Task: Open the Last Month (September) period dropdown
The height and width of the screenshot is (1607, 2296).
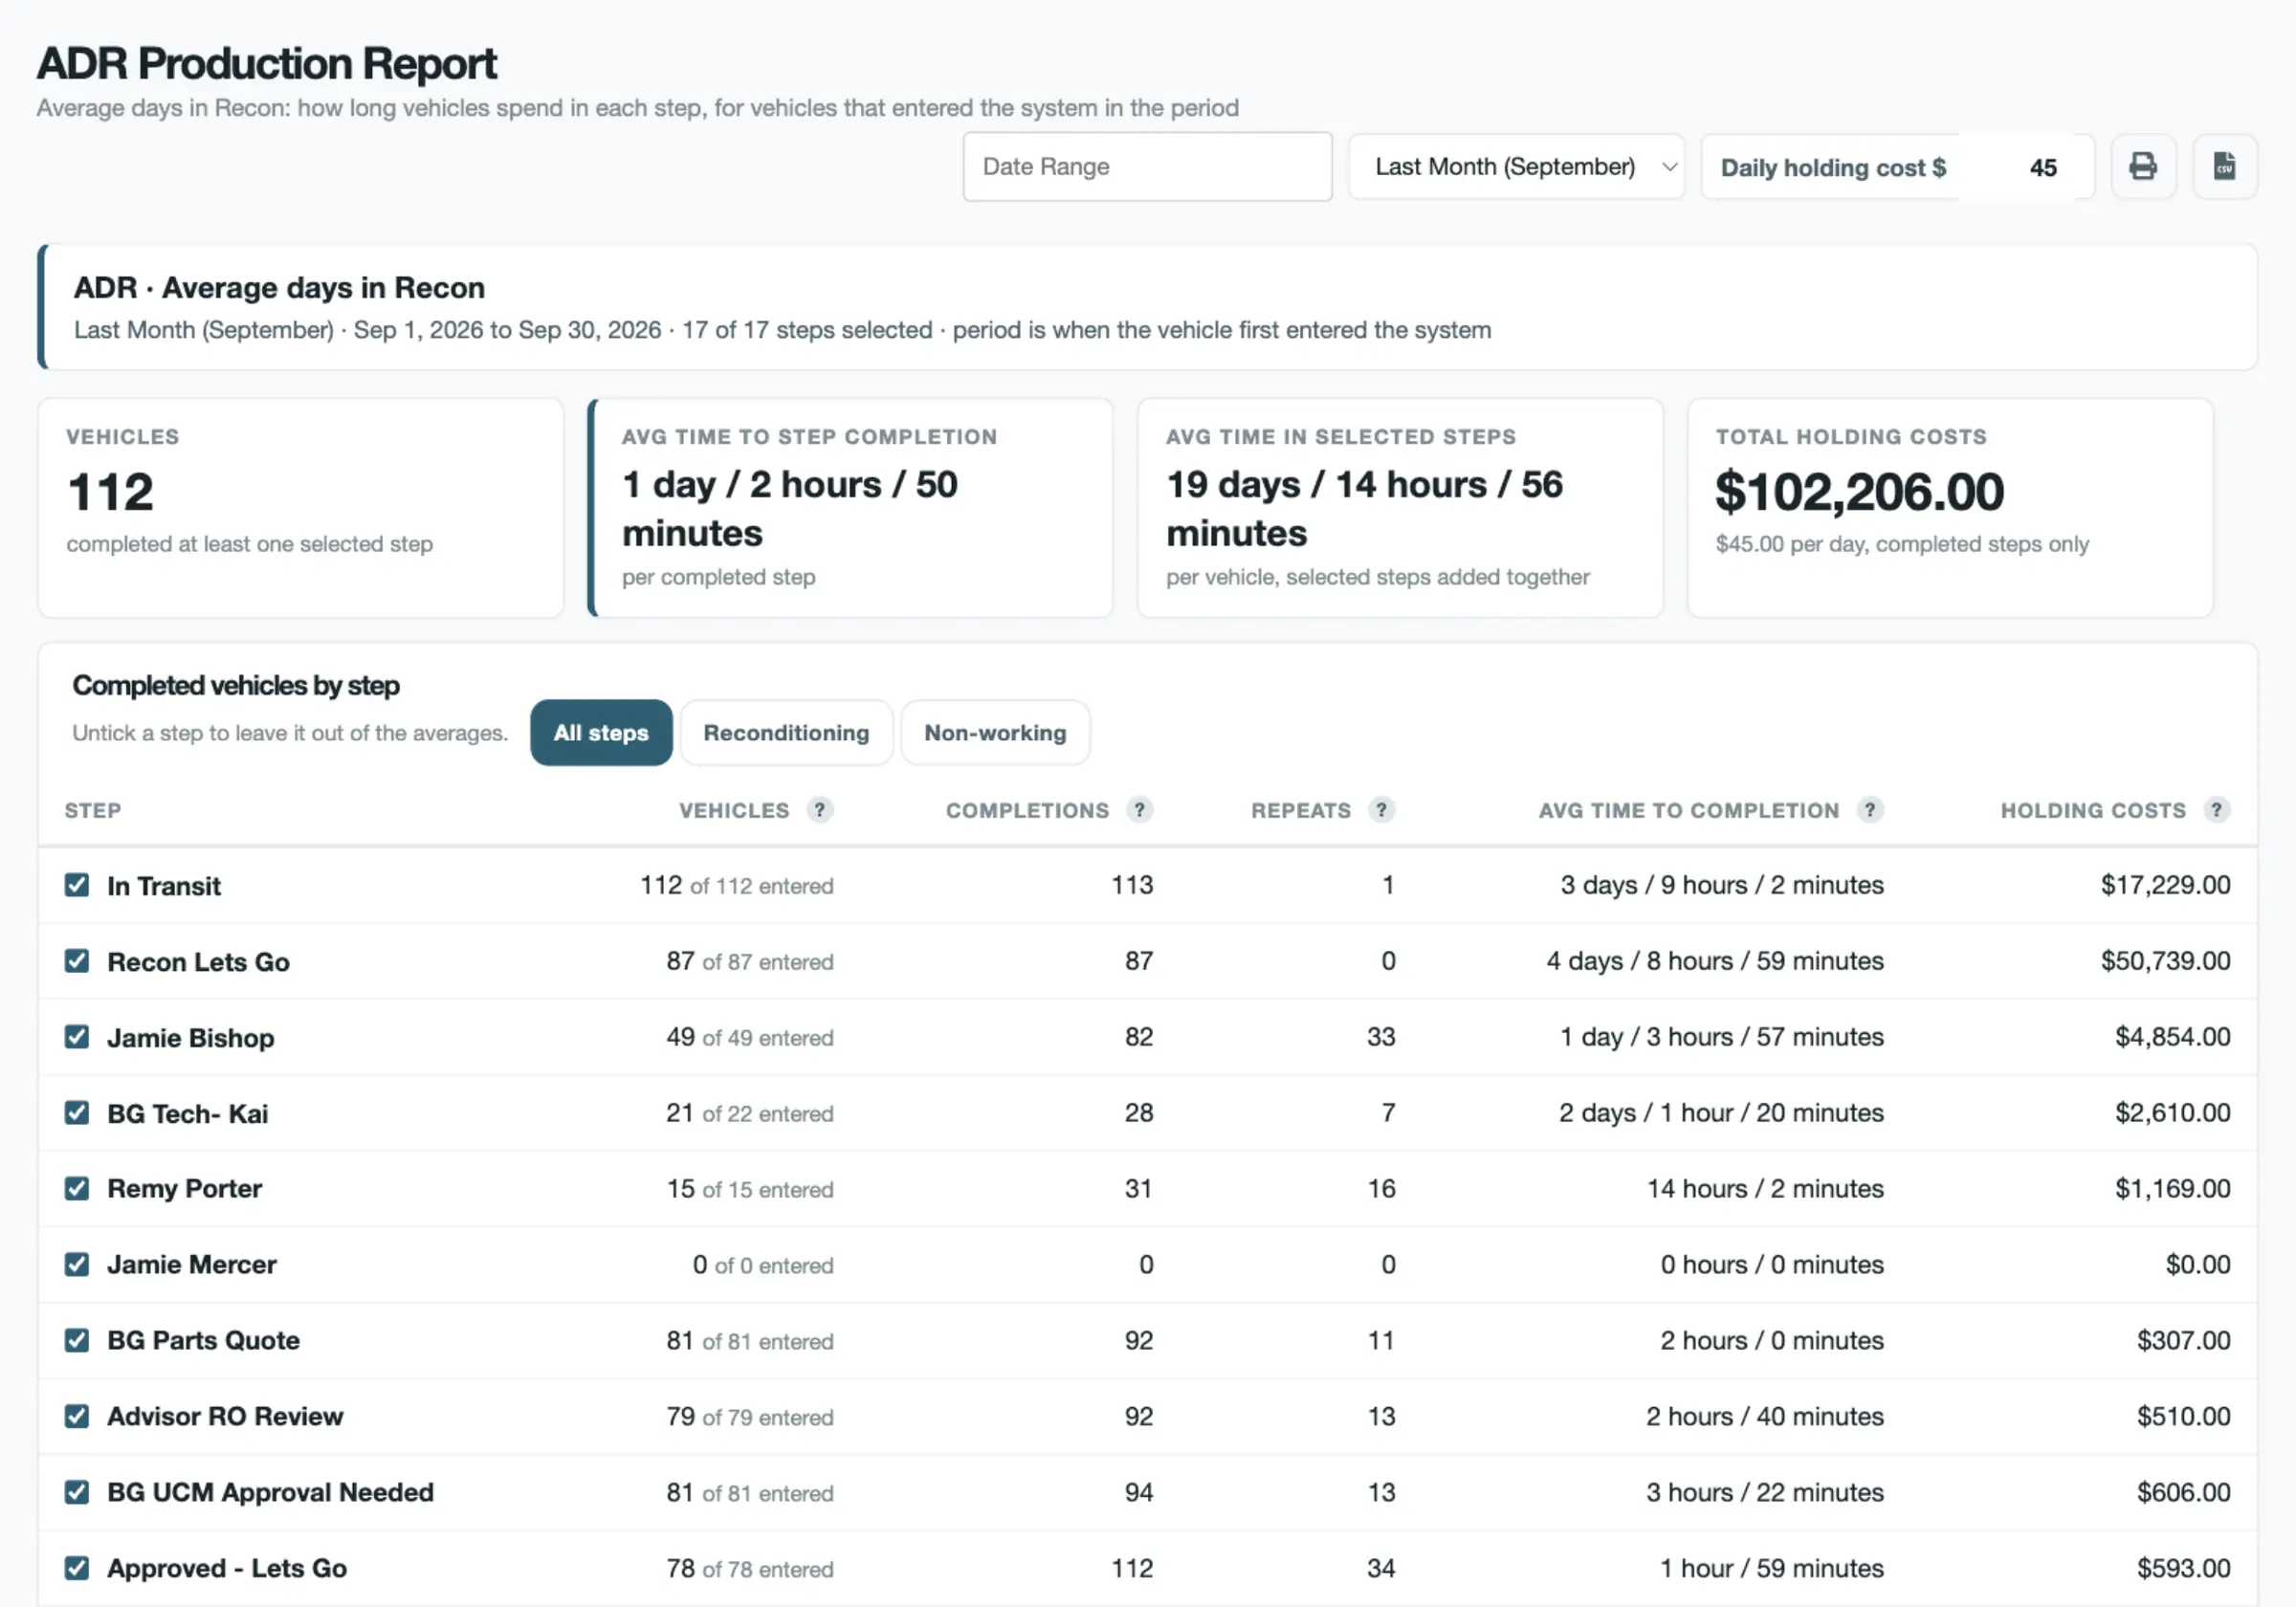Action: 1516,166
